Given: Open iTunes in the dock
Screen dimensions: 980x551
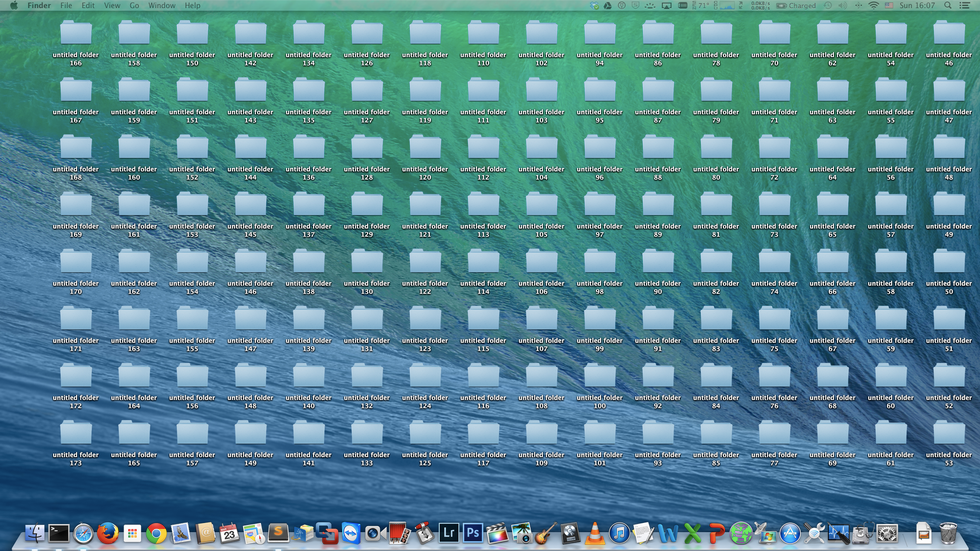Looking at the screenshot, I should point(619,533).
